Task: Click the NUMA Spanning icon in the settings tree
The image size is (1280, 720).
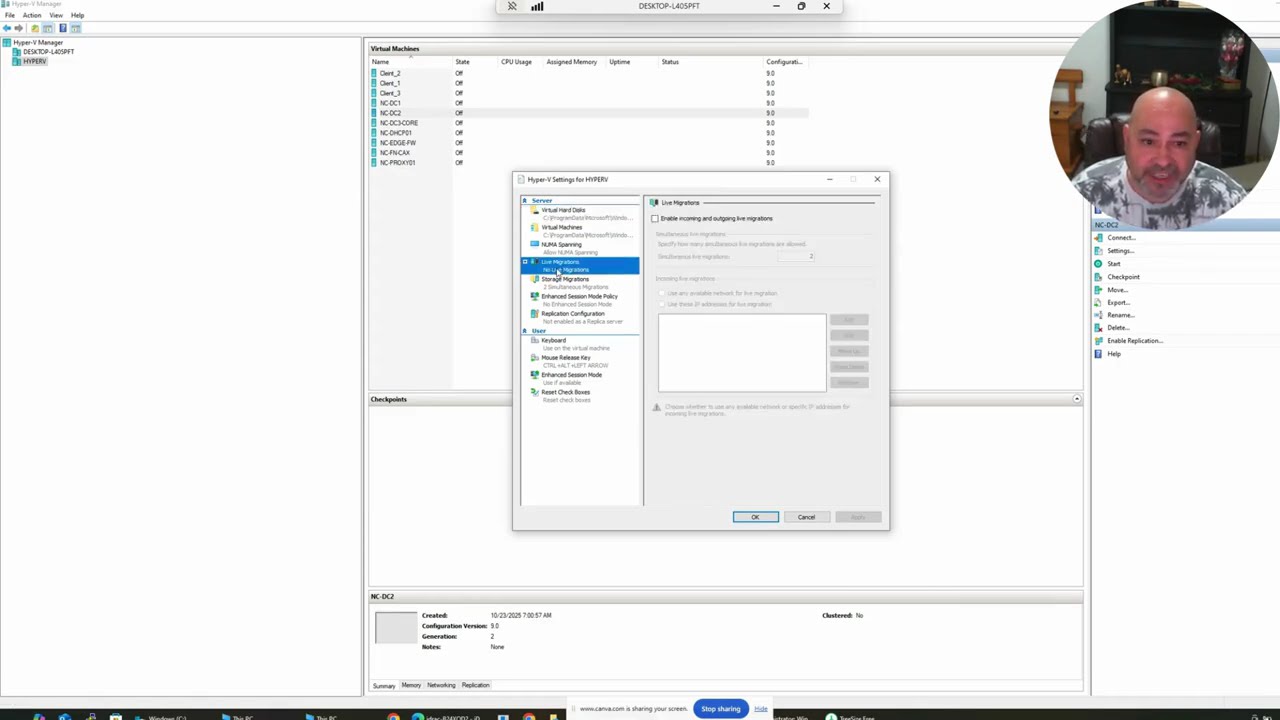Action: tap(535, 244)
